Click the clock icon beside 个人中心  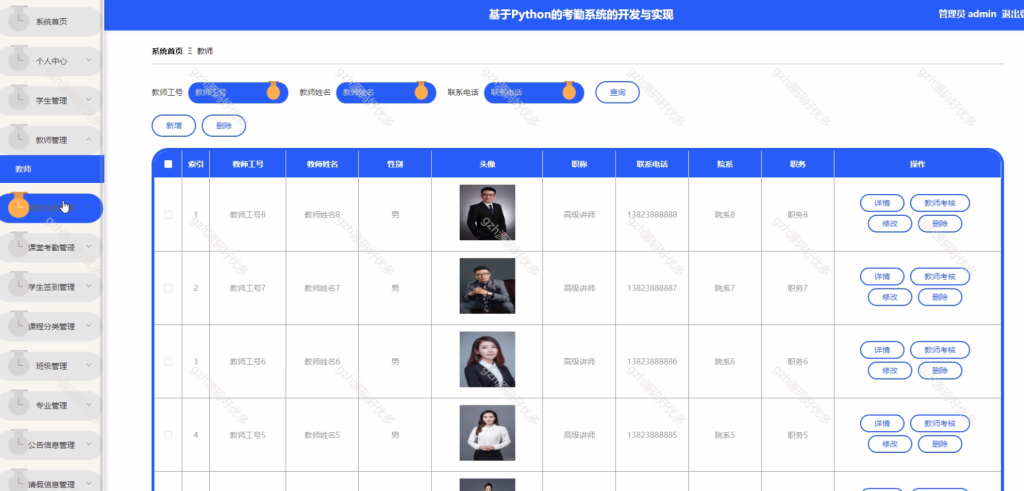point(19,59)
